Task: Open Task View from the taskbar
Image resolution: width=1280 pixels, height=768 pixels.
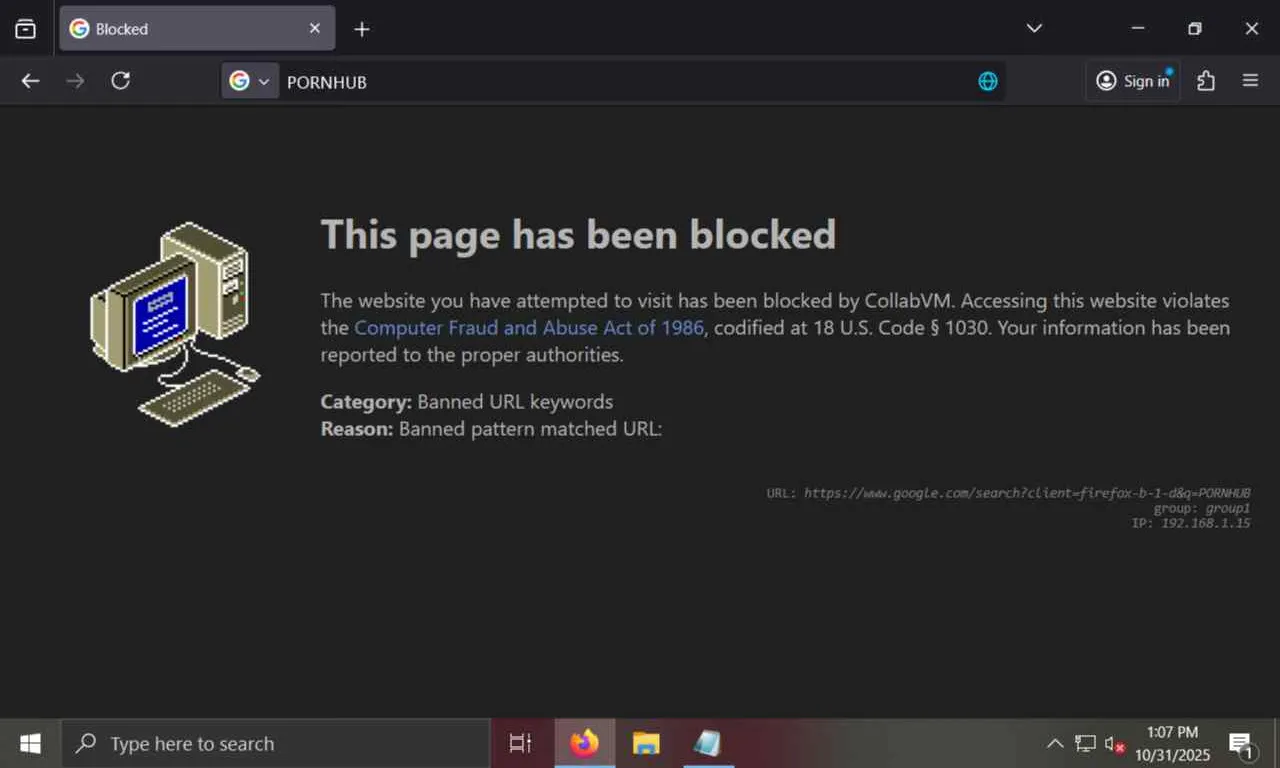Action: [521, 744]
